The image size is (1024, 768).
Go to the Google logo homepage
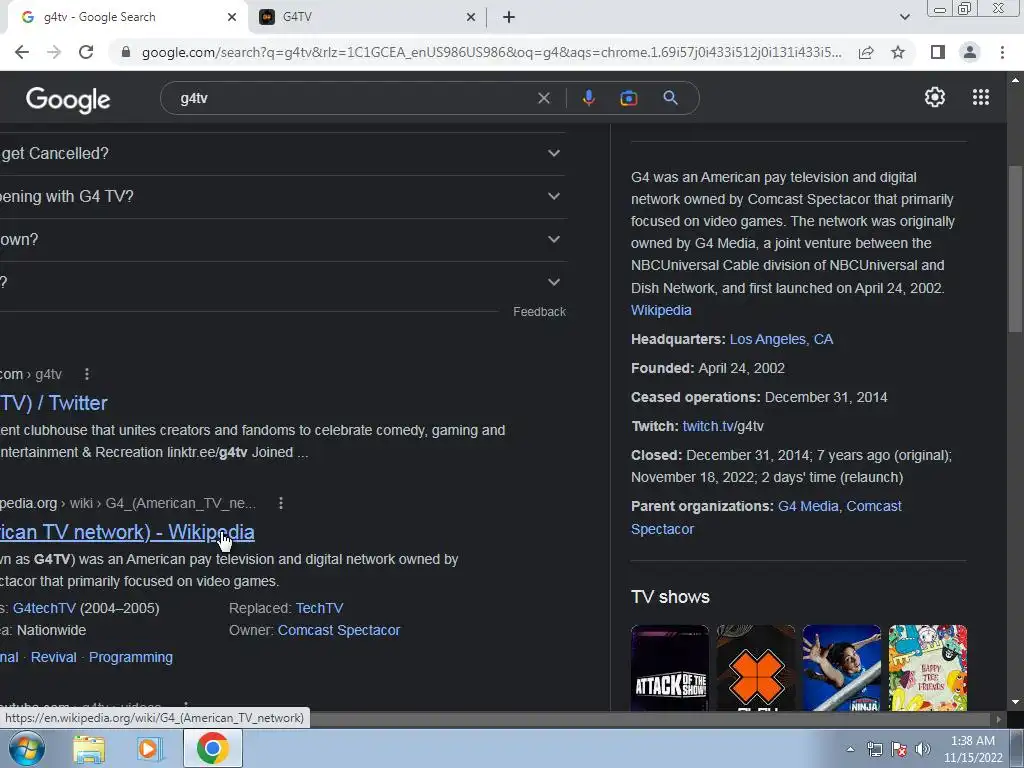(x=68, y=99)
